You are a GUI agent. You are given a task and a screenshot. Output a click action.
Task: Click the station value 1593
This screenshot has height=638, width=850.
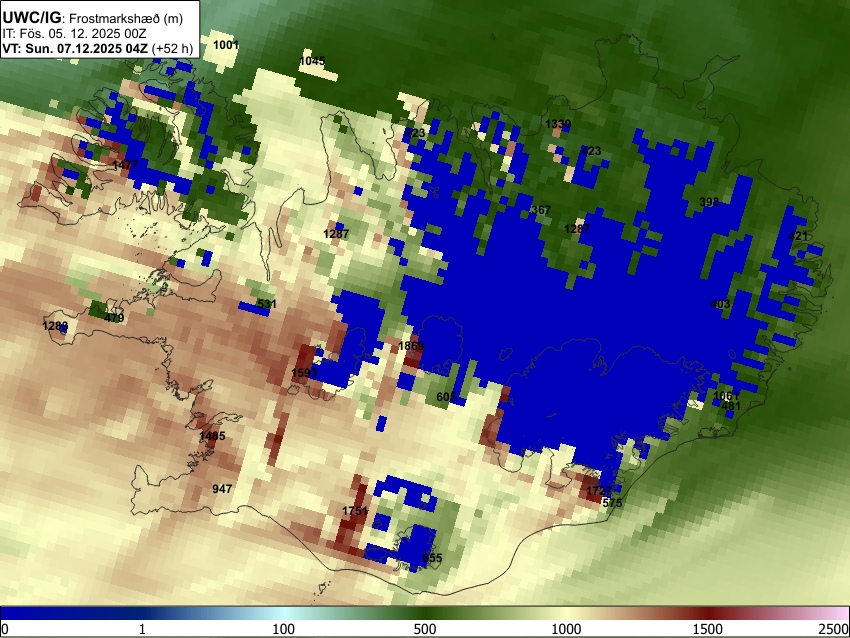[304, 373]
